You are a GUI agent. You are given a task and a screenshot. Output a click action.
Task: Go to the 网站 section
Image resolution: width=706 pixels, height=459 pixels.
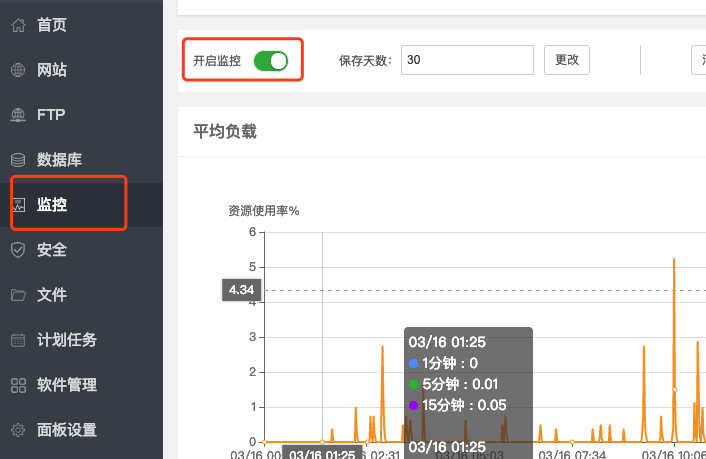tap(52, 70)
